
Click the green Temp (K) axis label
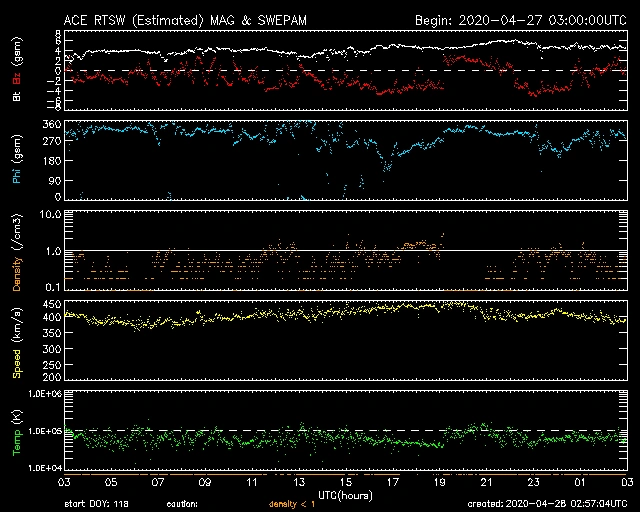[x=17, y=430]
